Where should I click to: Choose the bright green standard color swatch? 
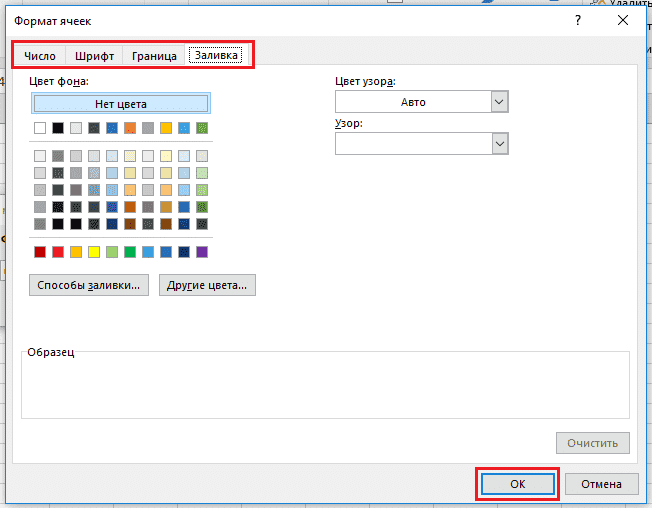[x=130, y=252]
